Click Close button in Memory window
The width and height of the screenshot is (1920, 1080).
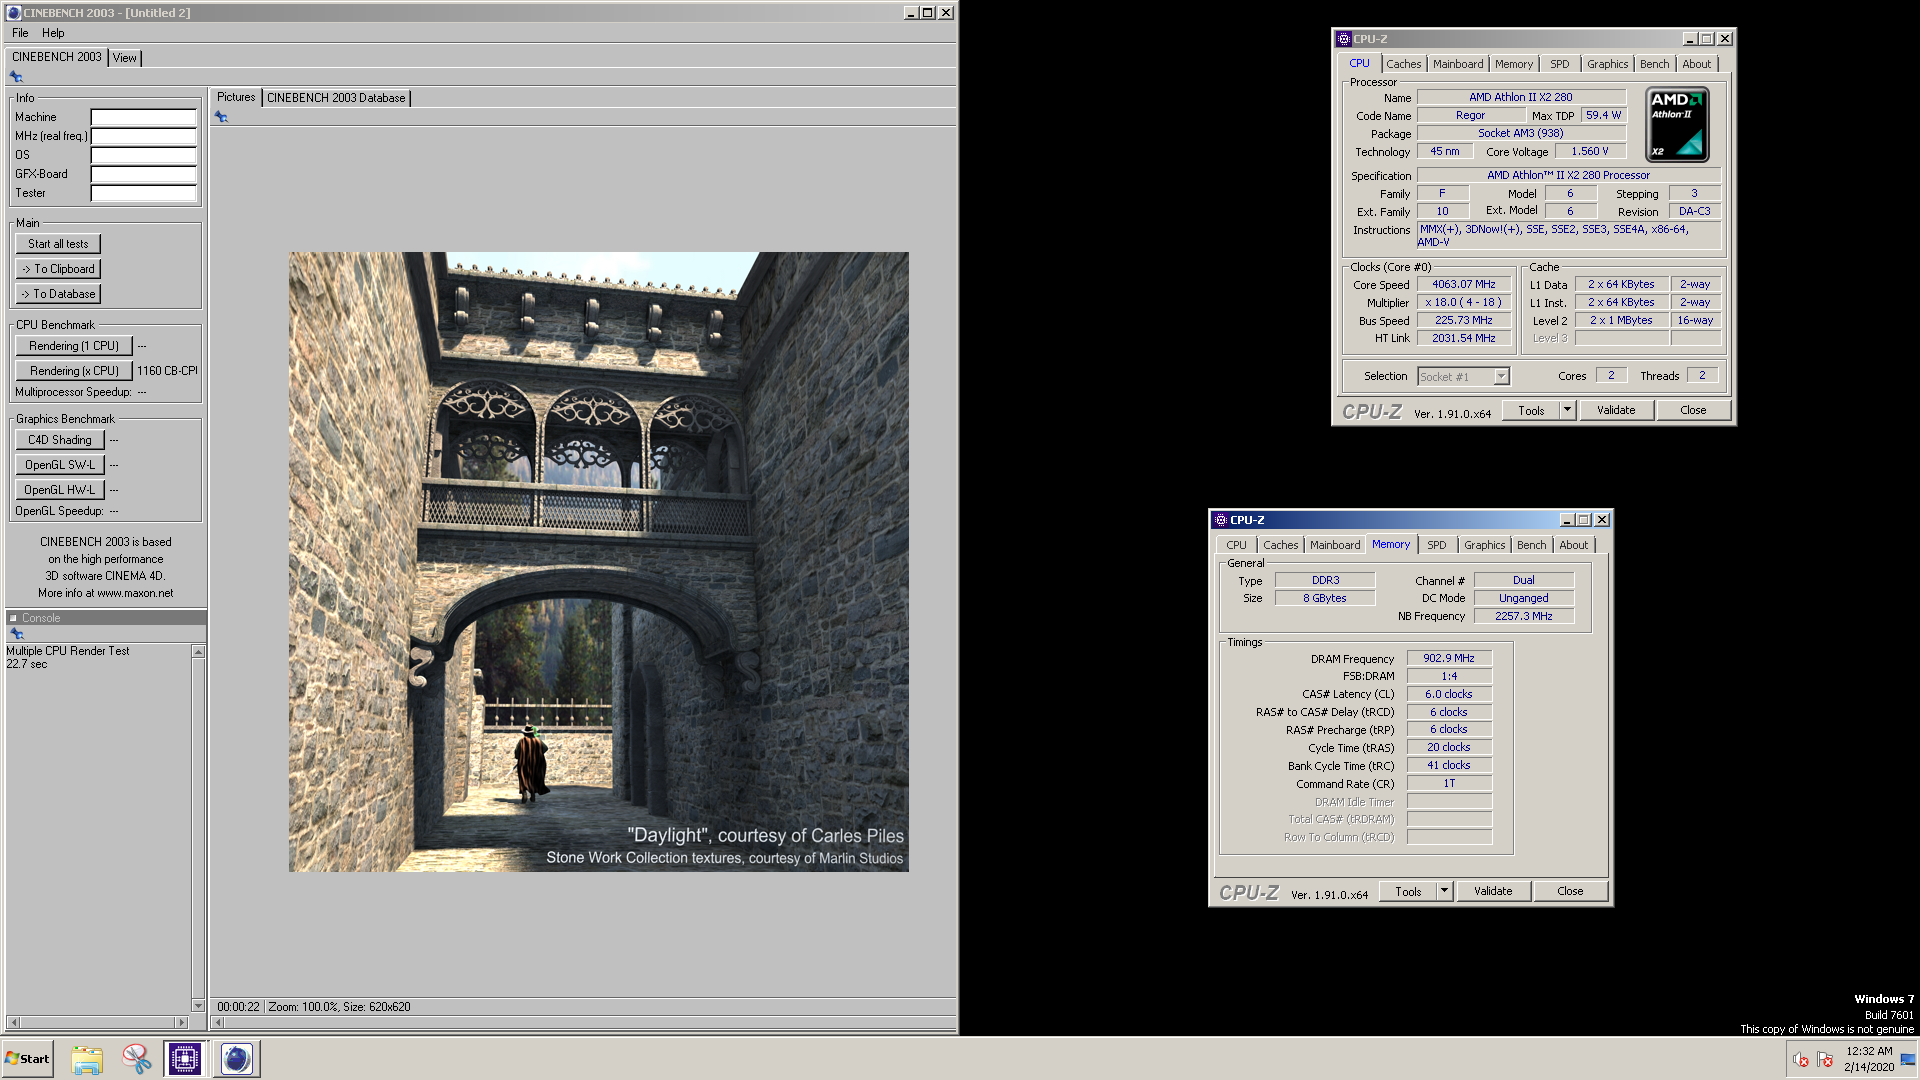[x=1570, y=891]
